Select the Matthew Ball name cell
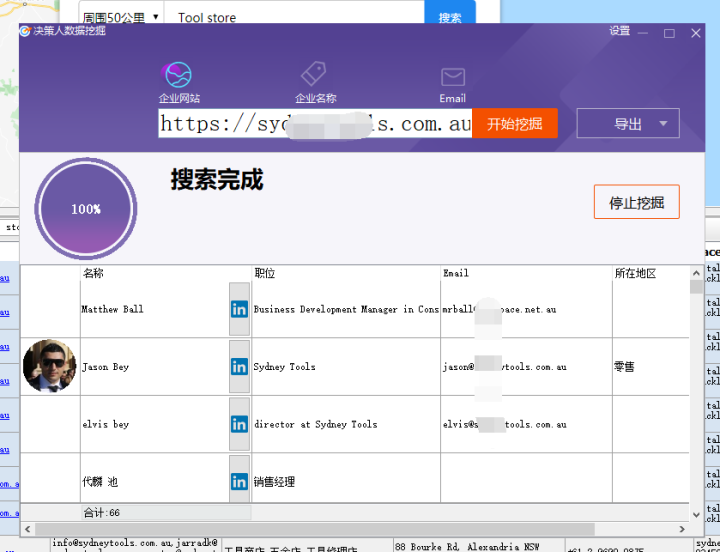This screenshot has width=720, height=552. tap(155, 309)
